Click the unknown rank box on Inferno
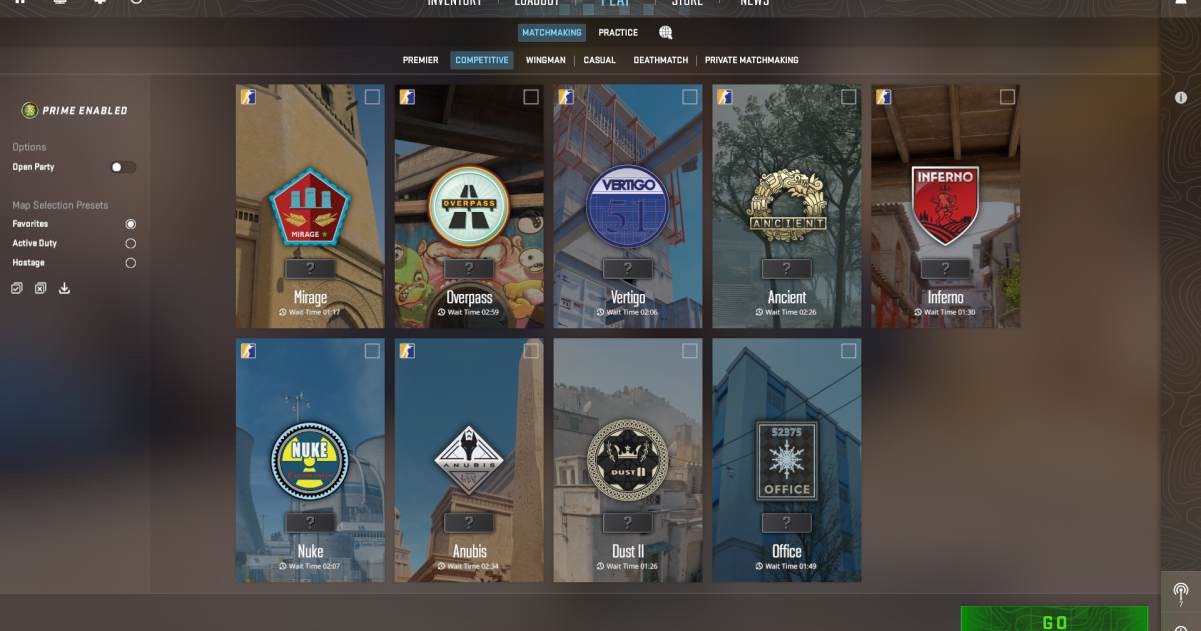1201x631 pixels. point(946,269)
